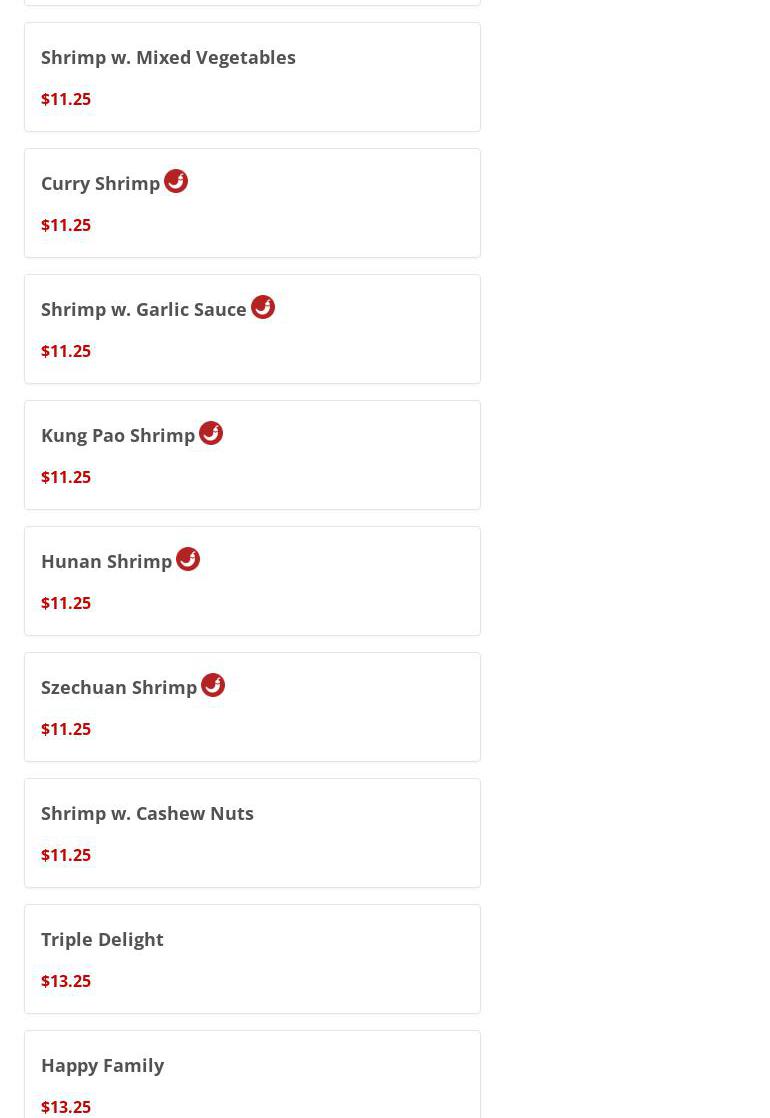Click the $11.25 price under Kung Pao Shrimp
The width and height of the screenshot is (770, 1118).
pos(66,477)
